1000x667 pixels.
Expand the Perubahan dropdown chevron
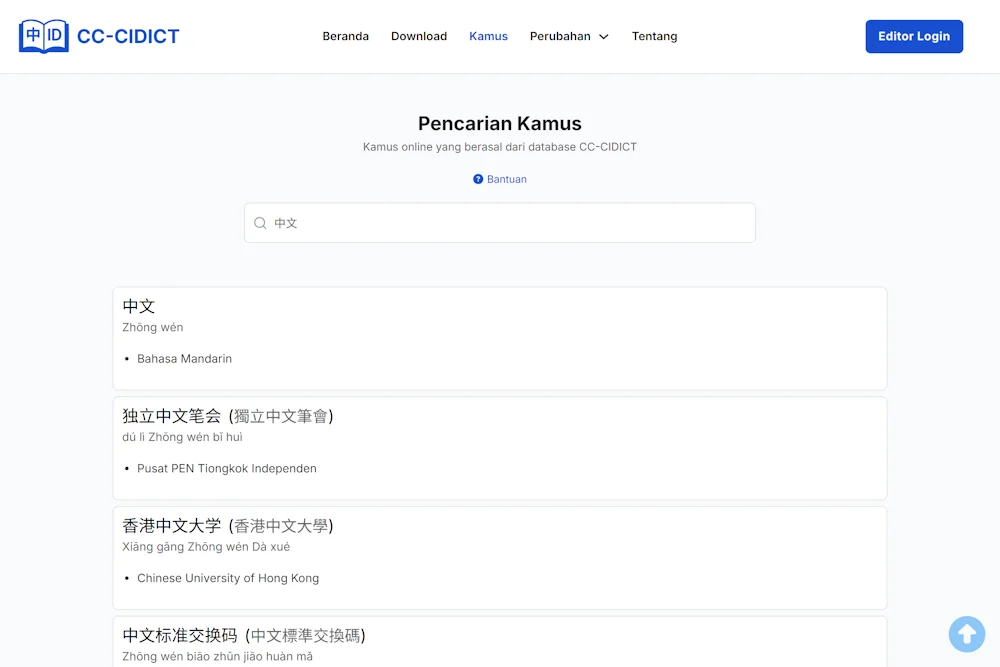pyautogui.click(x=604, y=36)
